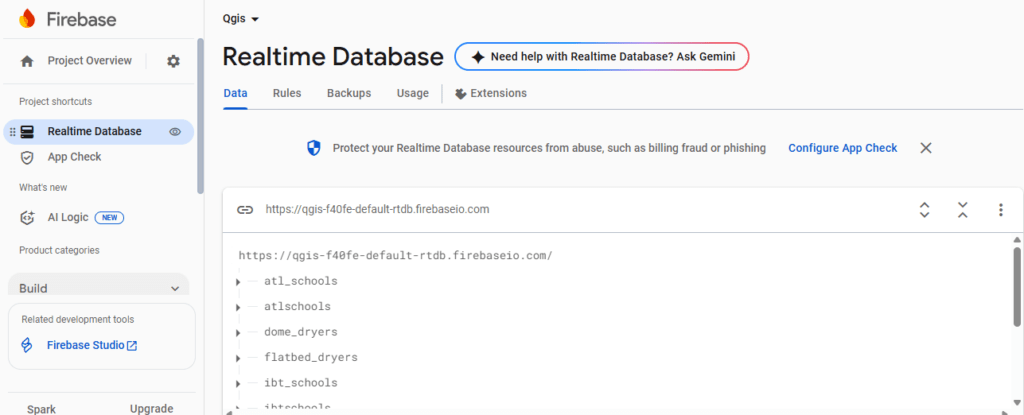Open the three-dot database options menu
This screenshot has height=415, width=1024.
pyautogui.click(x=1000, y=210)
